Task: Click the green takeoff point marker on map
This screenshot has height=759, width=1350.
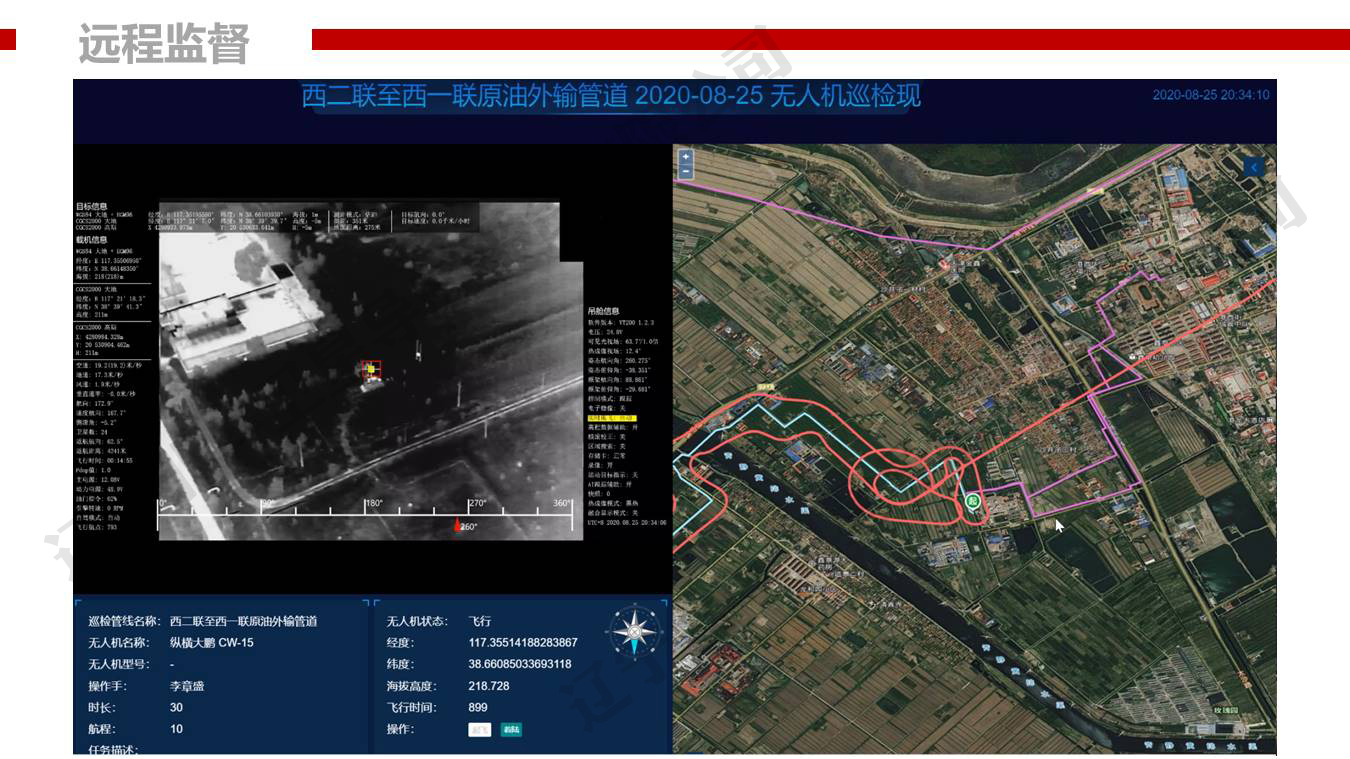Action: (x=972, y=501)
